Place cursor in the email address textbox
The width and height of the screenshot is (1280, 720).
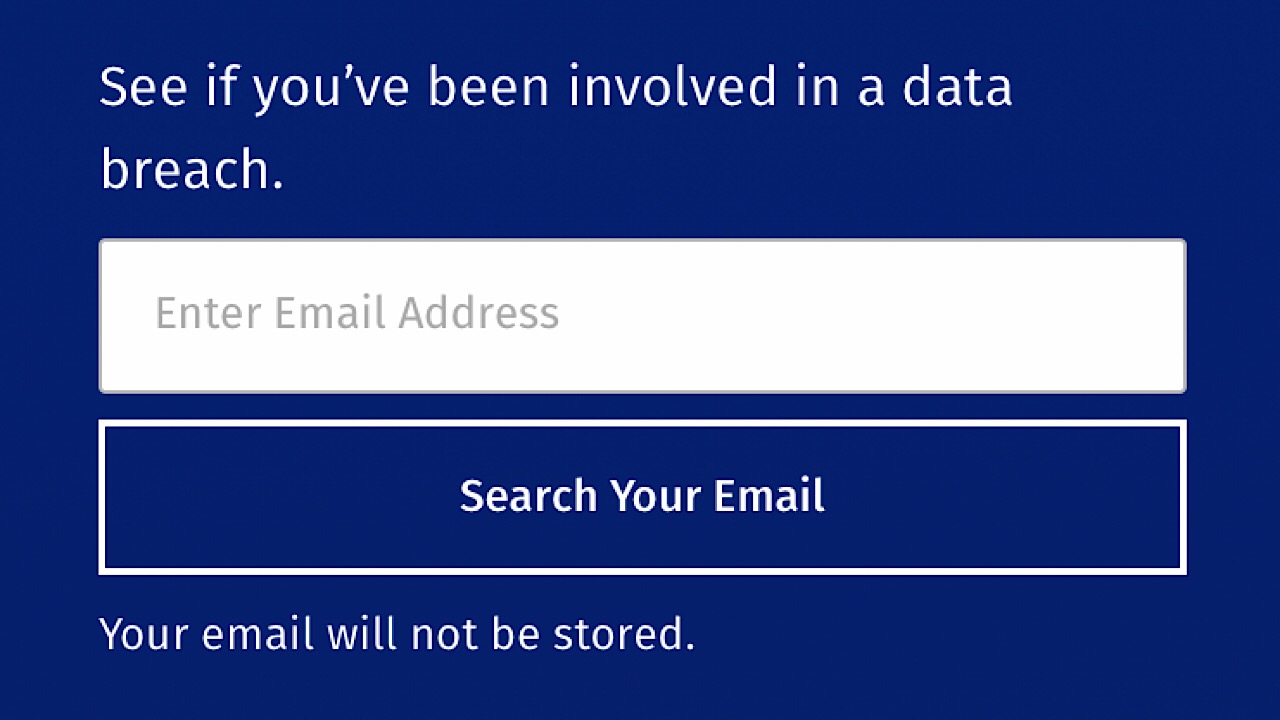[x=642, y=315]
